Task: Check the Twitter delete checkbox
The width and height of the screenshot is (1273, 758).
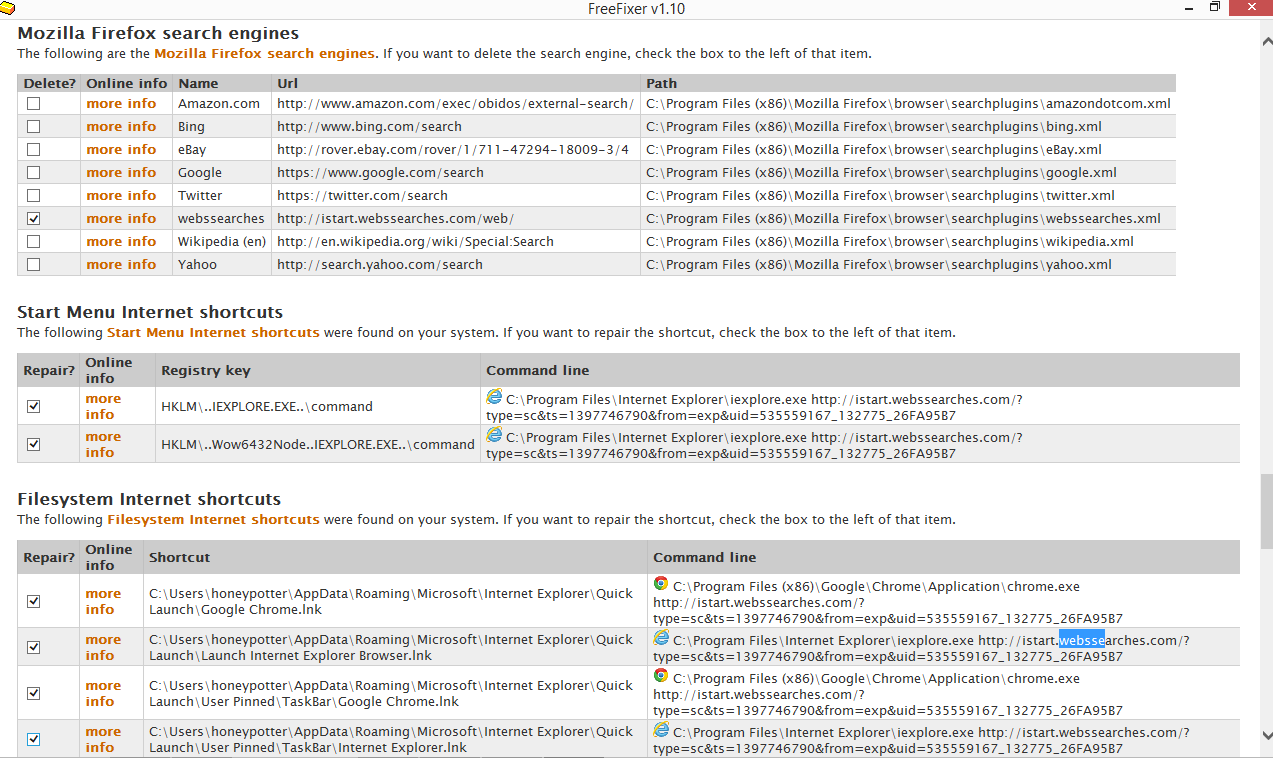Action: pos(34,196)
